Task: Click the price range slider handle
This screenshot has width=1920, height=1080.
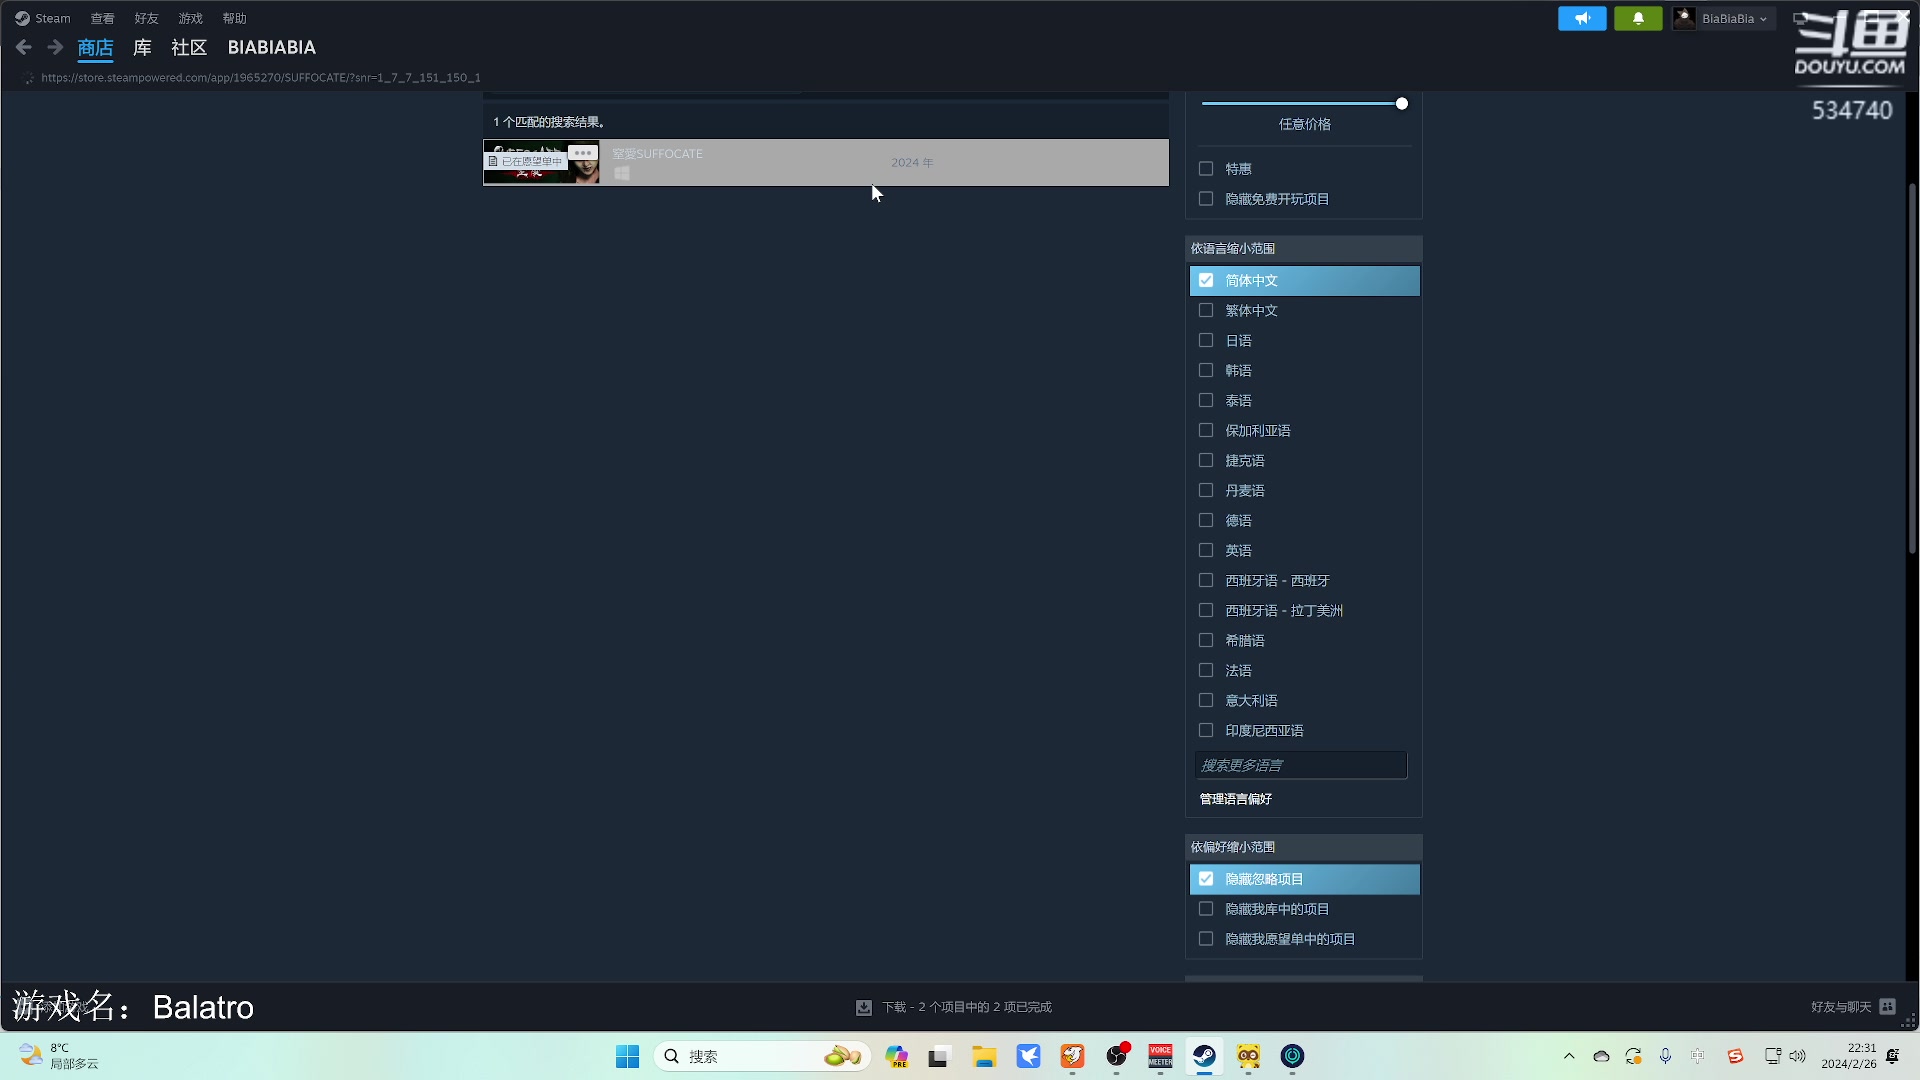Action: (1402, 104)
